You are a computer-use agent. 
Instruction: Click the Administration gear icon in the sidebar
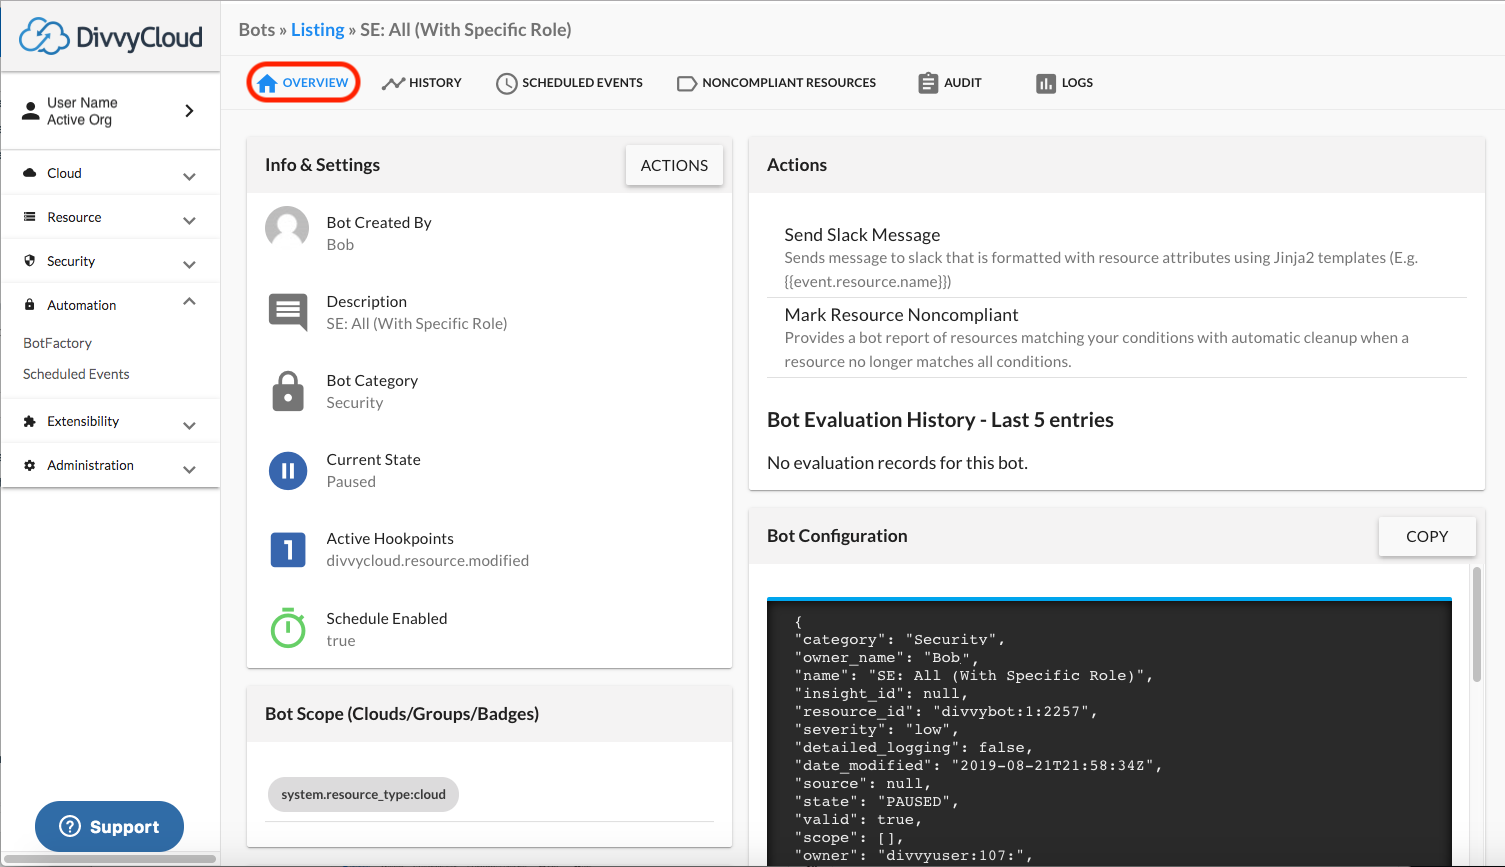point(30,465)
